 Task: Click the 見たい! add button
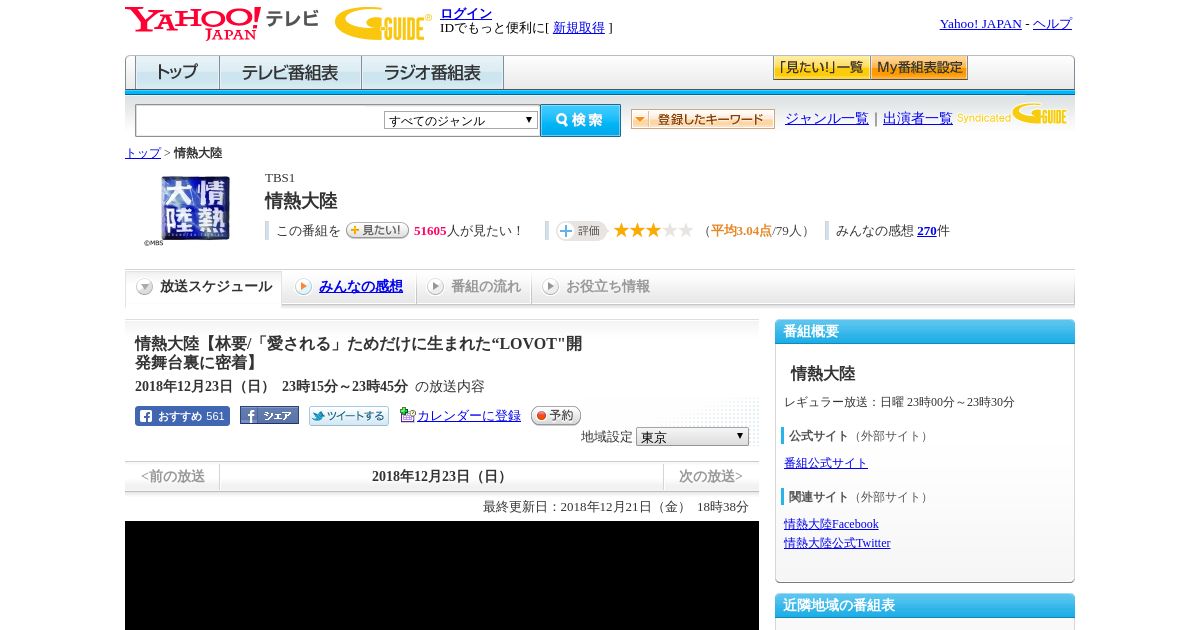(377, 230)
